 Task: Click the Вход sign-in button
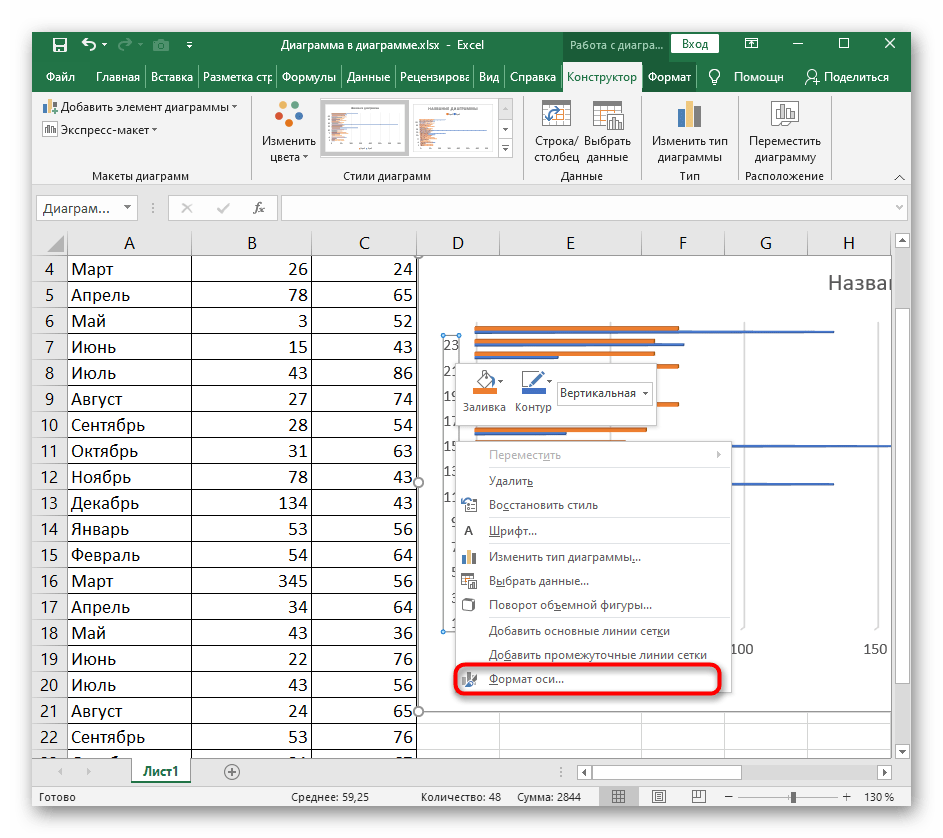[695, 44]
